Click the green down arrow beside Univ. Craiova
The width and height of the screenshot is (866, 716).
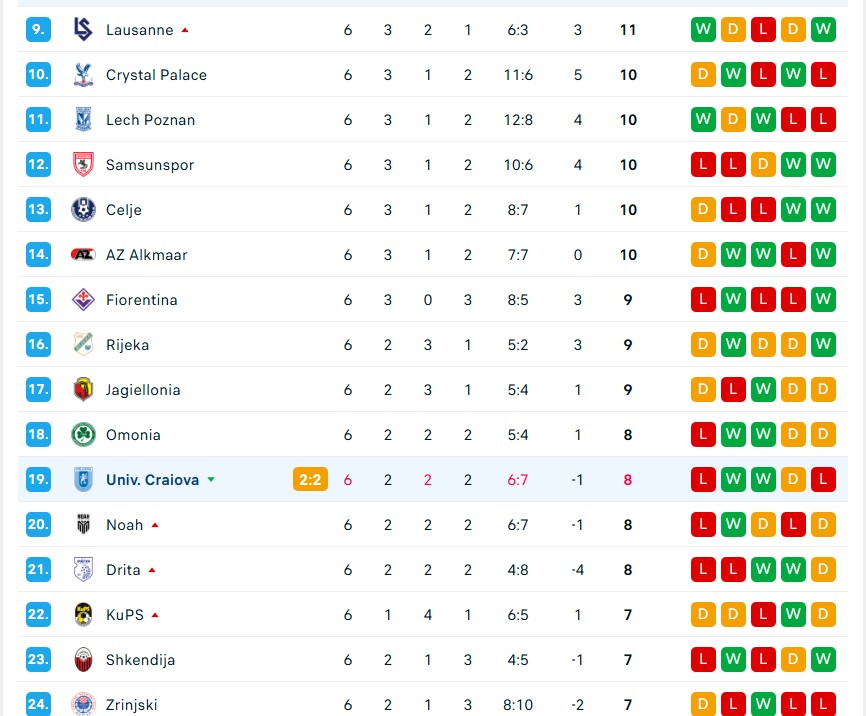pyautogui.click(x=211, y=480)
